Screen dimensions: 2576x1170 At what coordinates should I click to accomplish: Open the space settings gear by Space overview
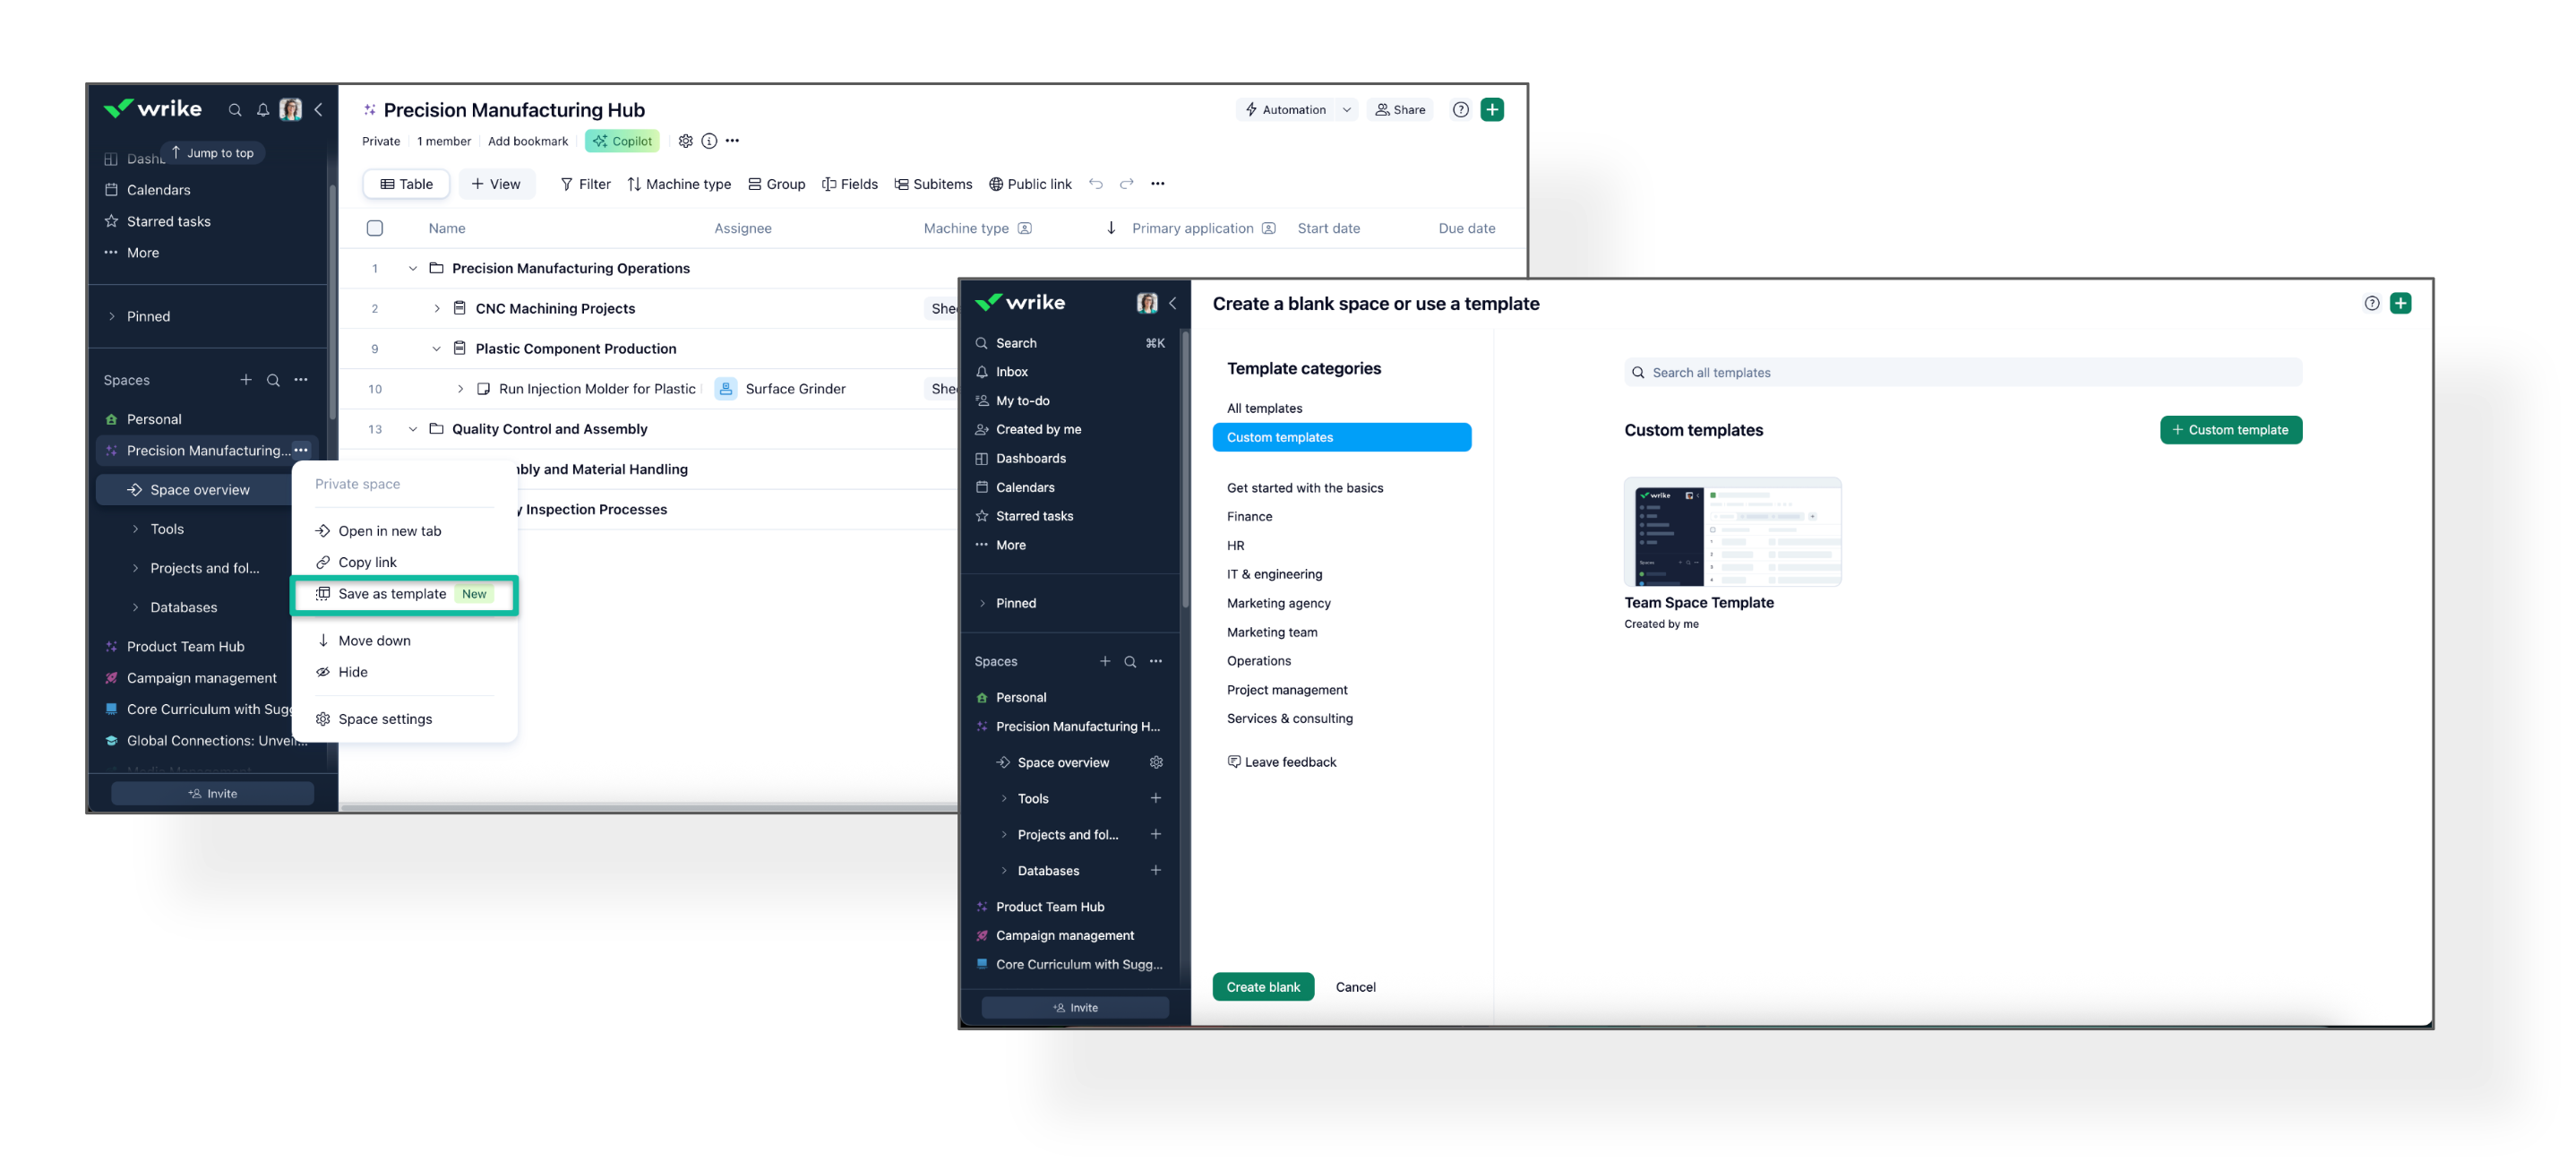[1156, 763]
